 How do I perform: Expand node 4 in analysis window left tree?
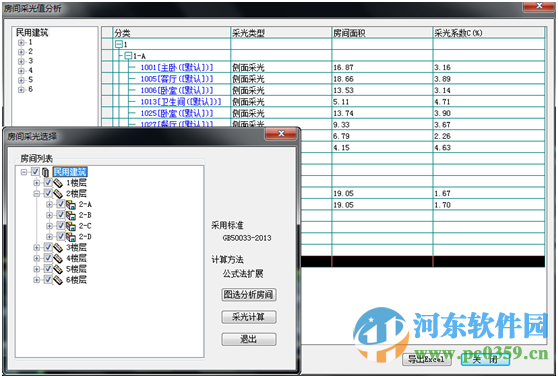click(x=21, y=71)
